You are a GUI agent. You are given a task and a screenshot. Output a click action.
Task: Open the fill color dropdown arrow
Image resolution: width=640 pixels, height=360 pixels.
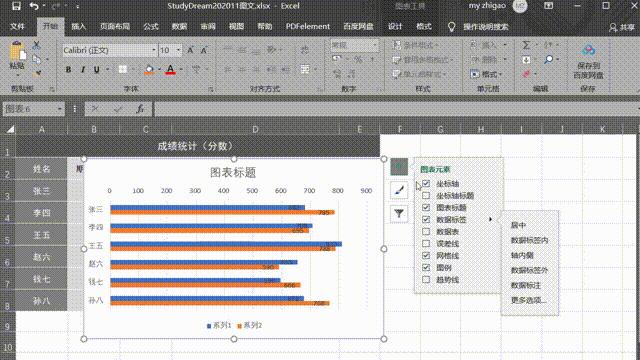pos(159,70)
